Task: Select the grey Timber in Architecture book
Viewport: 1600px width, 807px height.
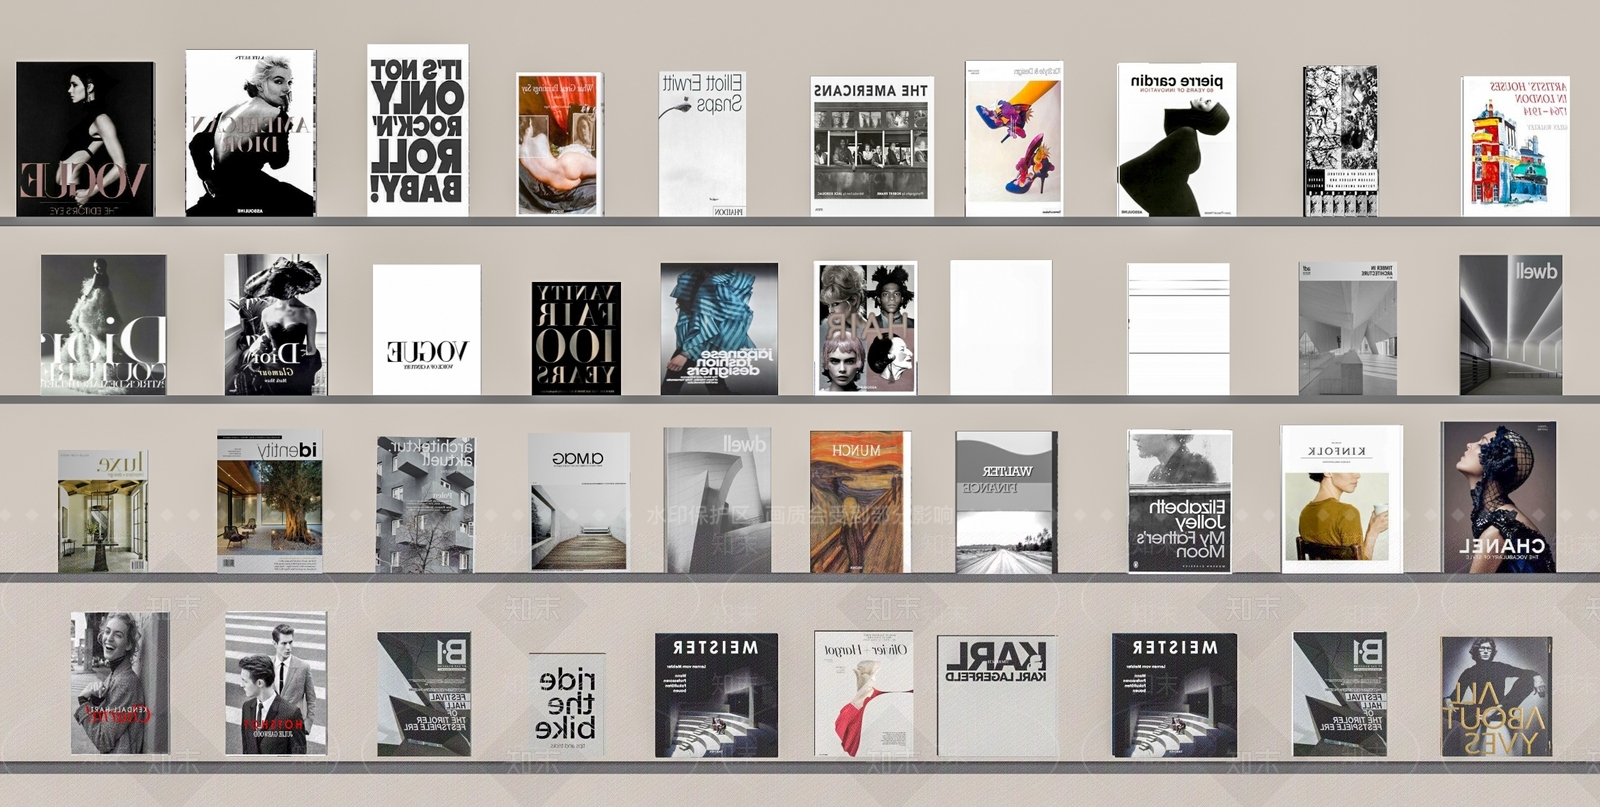Action: click(1347, 329)
